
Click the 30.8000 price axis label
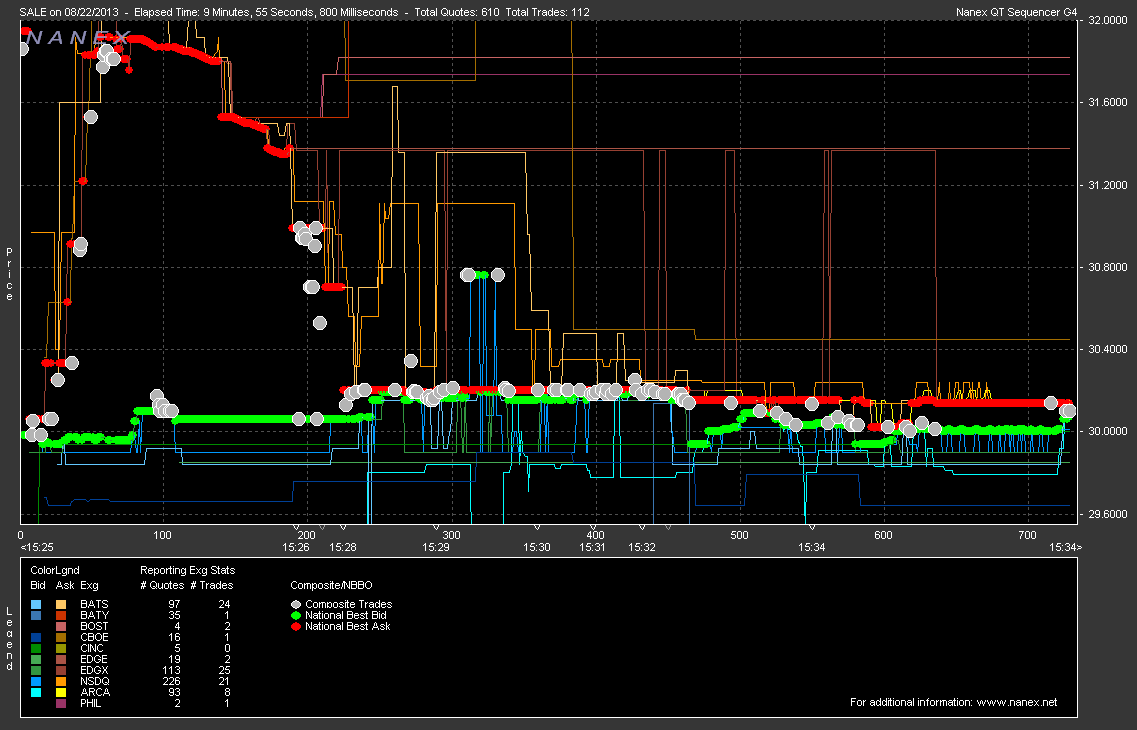pos(1108,267)
